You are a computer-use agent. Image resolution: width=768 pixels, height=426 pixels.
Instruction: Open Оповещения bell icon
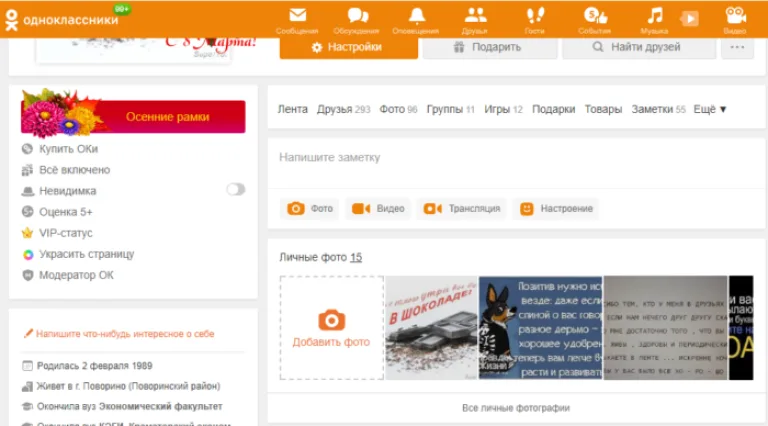pyautogui.click(x=416, y=16)
